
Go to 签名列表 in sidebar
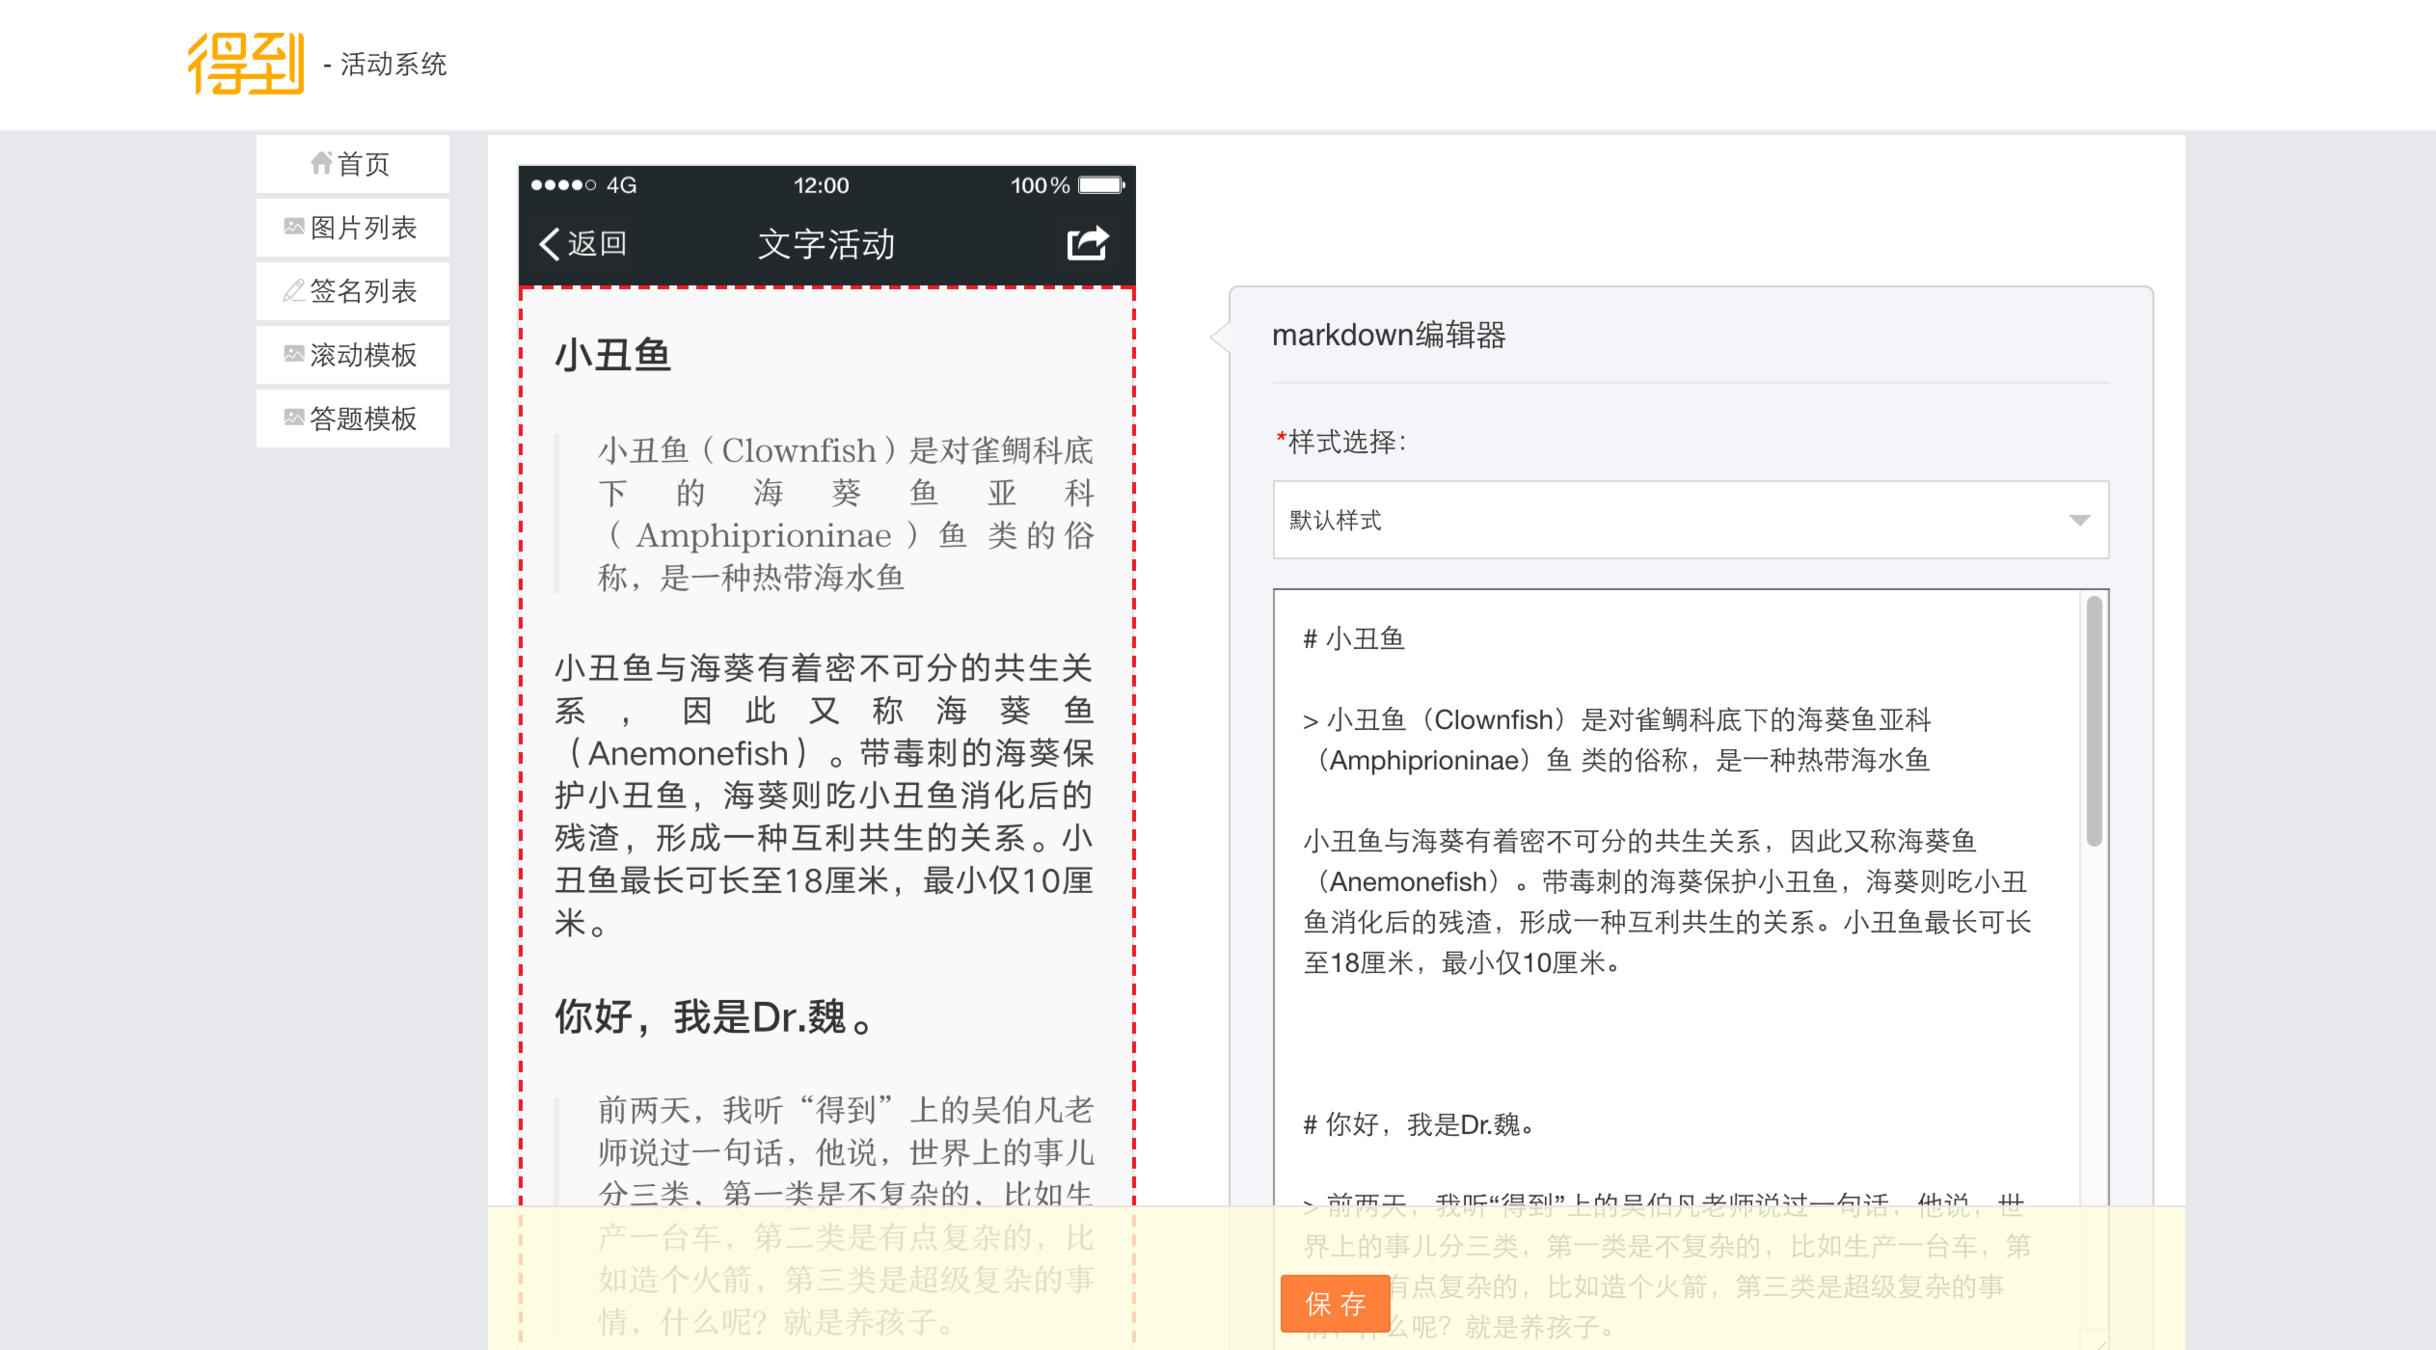point(363,292)
